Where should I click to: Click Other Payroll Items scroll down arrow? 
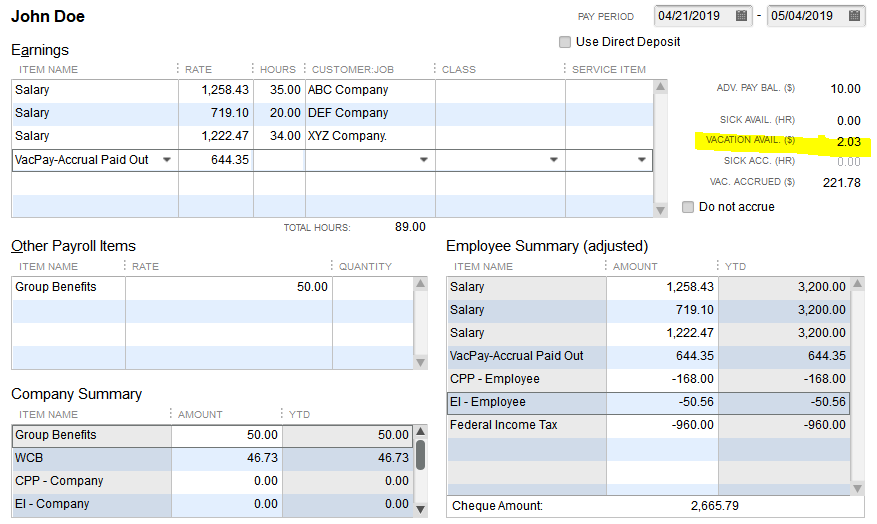pos(420,362)
